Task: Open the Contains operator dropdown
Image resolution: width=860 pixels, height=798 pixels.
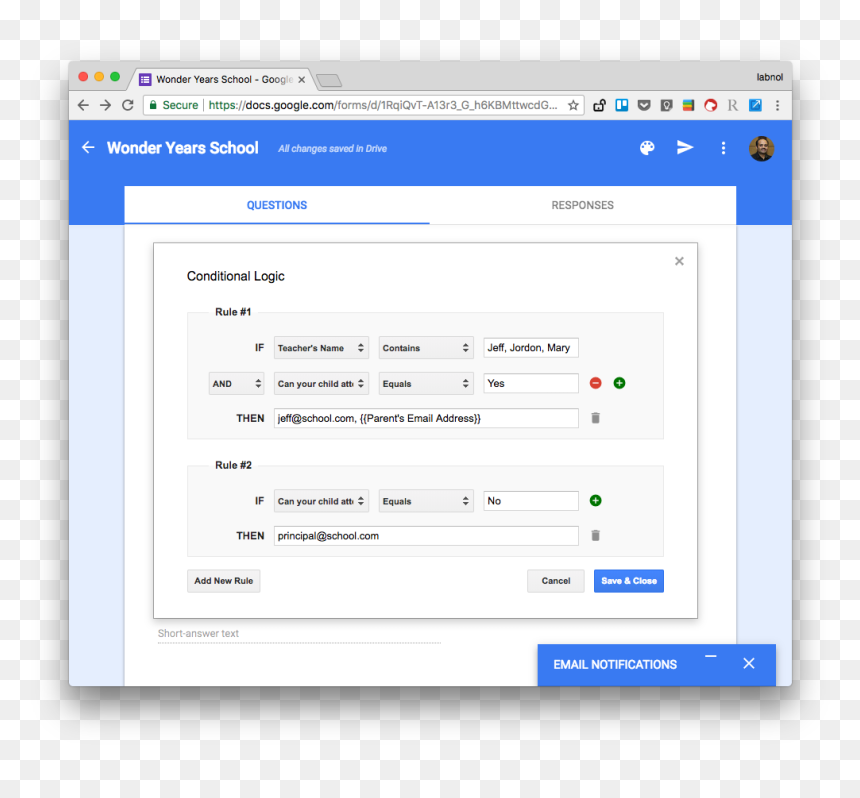Action: [426, 348]
